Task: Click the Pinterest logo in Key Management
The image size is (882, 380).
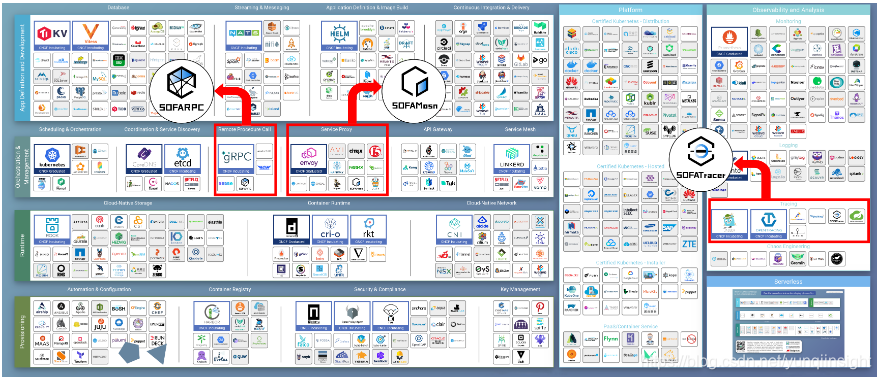Action: [539, 308]
